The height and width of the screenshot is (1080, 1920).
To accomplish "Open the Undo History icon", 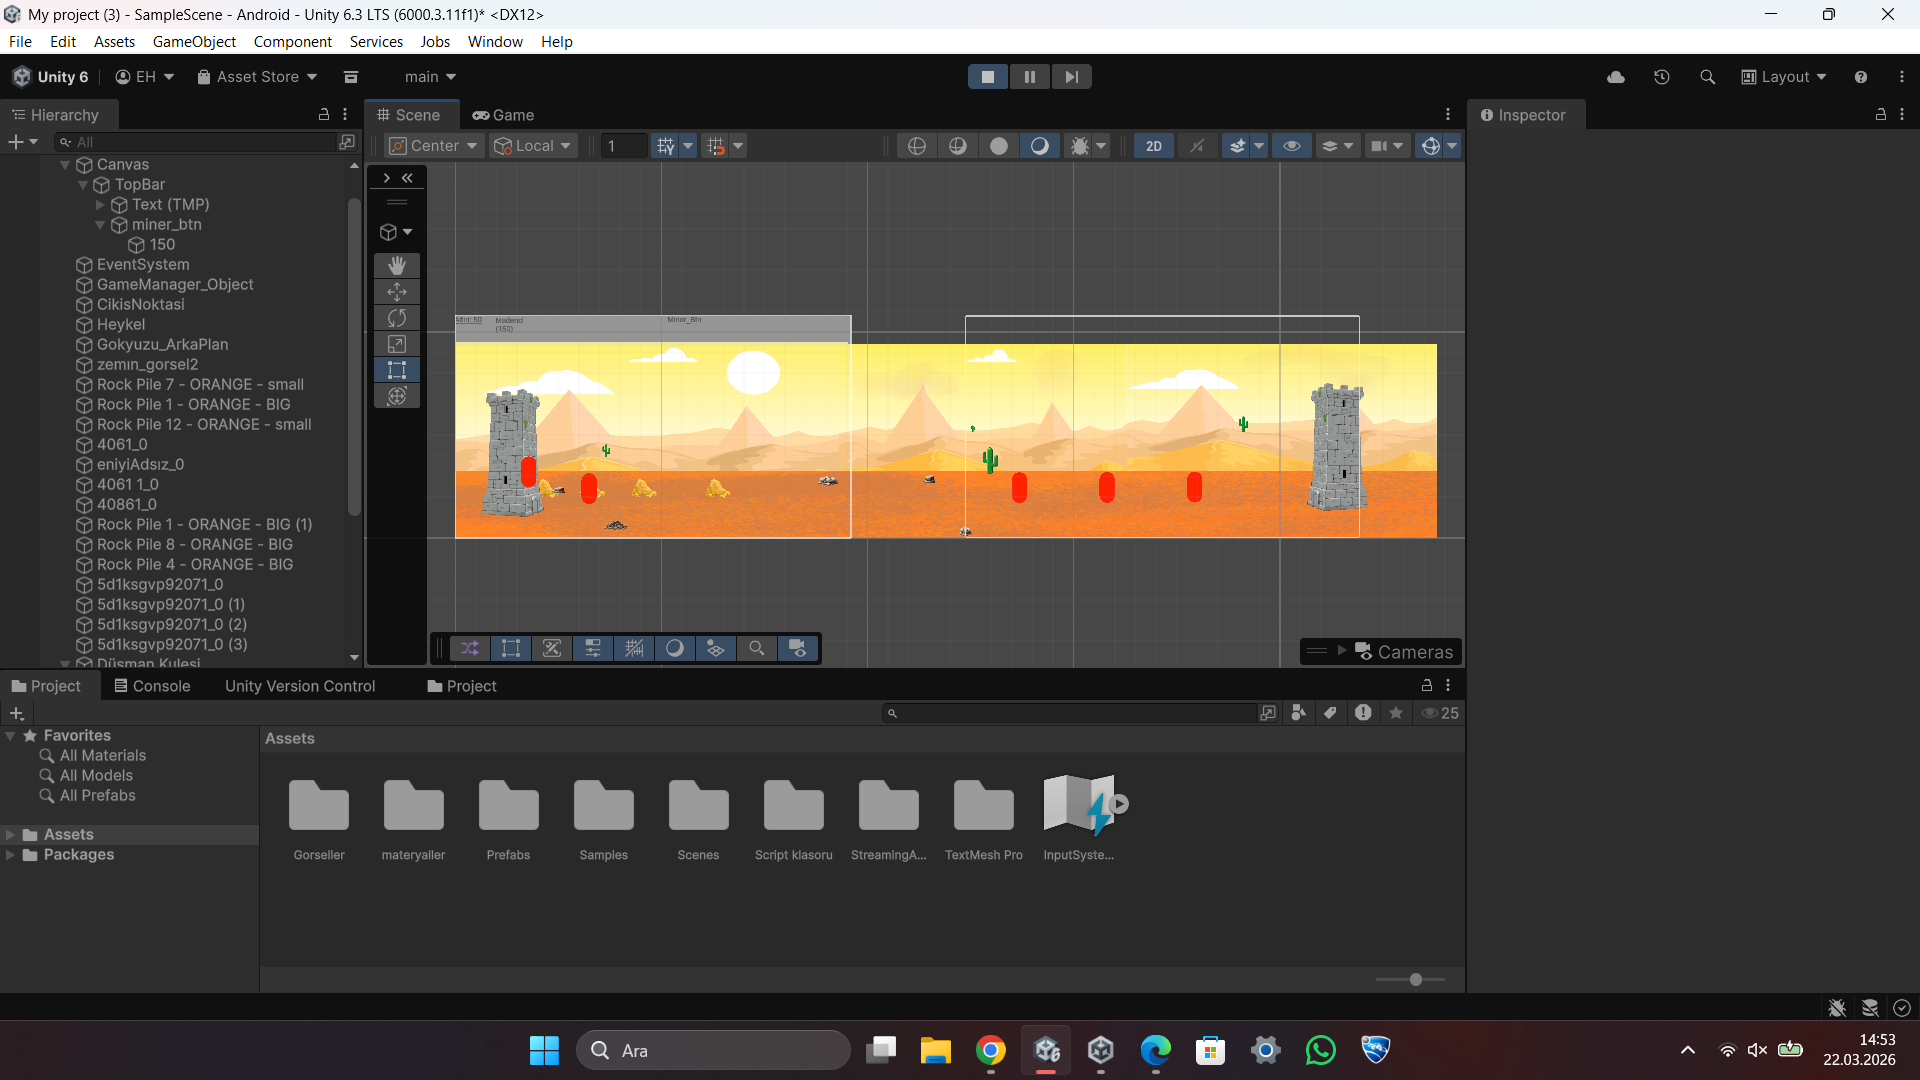I will click(x=1661, y=77).
